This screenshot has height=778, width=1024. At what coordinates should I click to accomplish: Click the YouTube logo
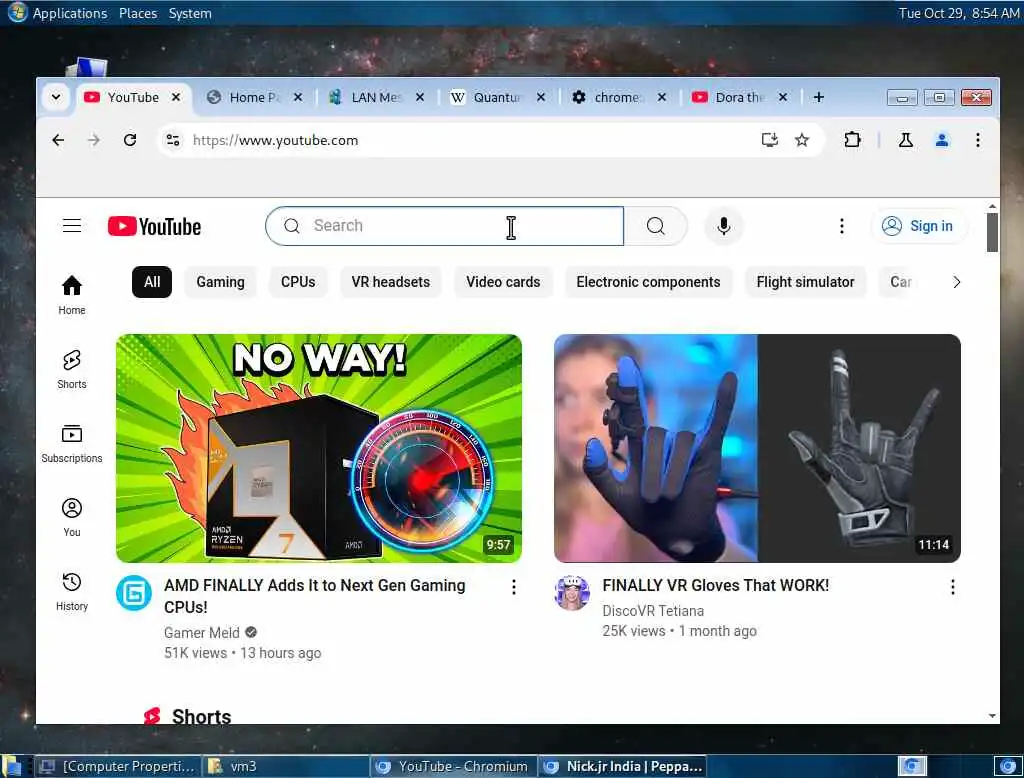[x=154, y=226]
